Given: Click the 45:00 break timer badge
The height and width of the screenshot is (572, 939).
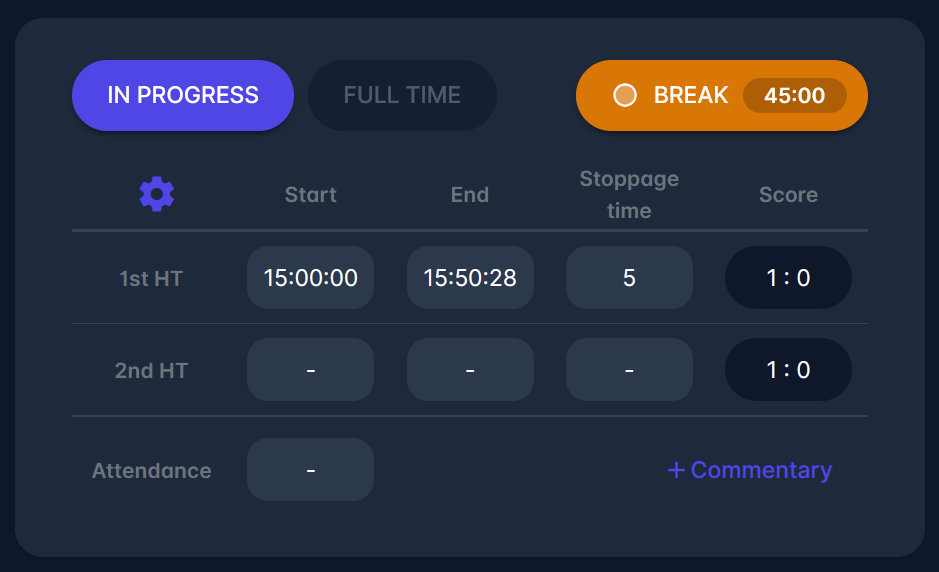Looking at the screenshot, I should tap(794, 96).
